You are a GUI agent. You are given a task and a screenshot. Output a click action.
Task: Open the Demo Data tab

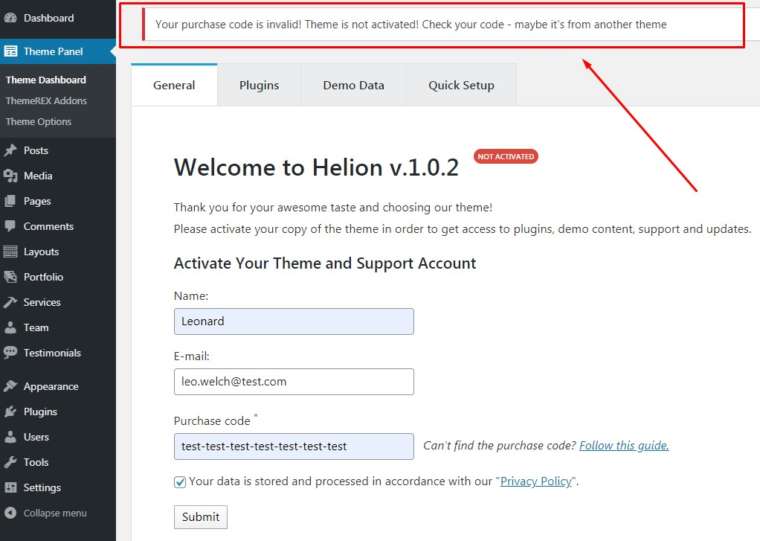(x=353, y=85)
